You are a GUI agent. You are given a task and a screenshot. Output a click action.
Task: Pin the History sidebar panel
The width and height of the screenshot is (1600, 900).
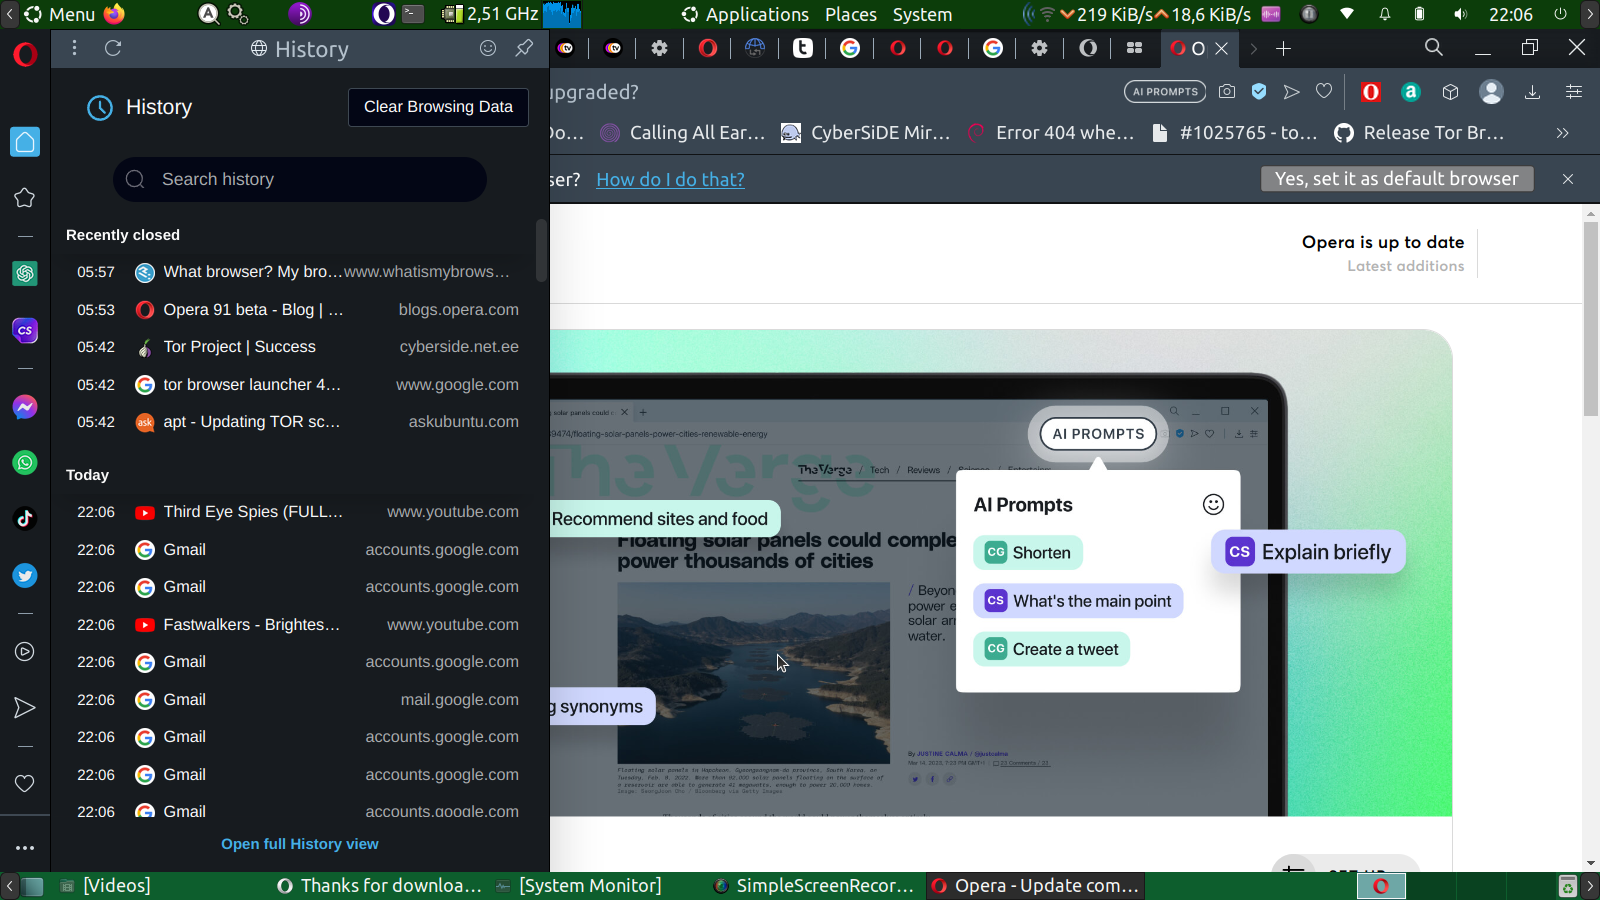coord(524,48)
